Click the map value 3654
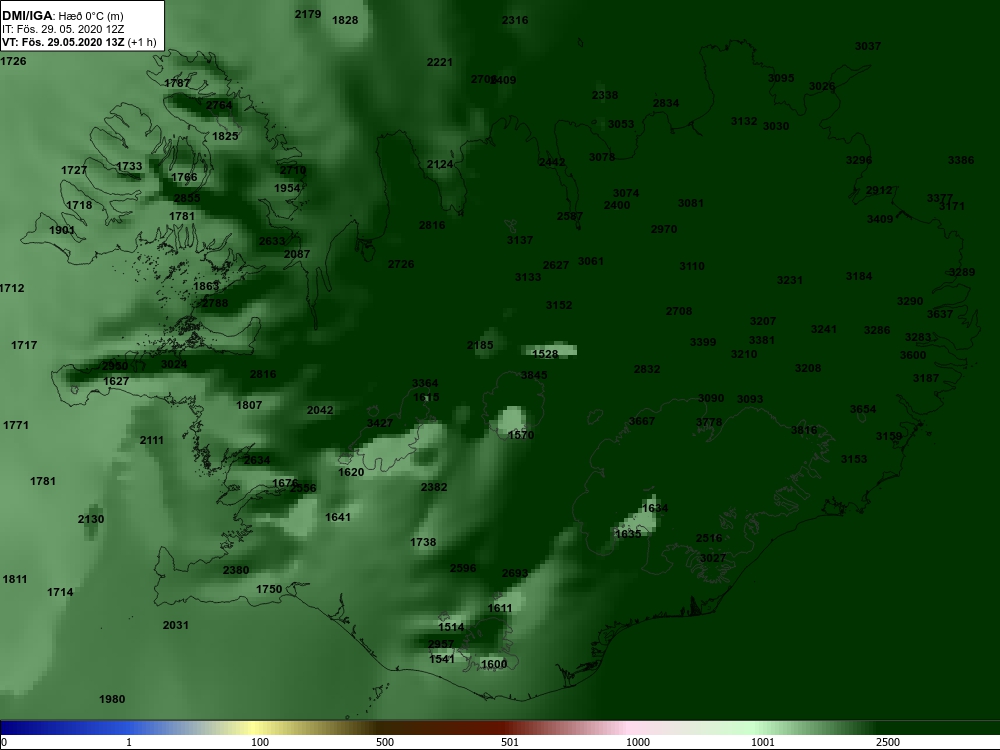The image size is (1000, 750). point(863,409)
